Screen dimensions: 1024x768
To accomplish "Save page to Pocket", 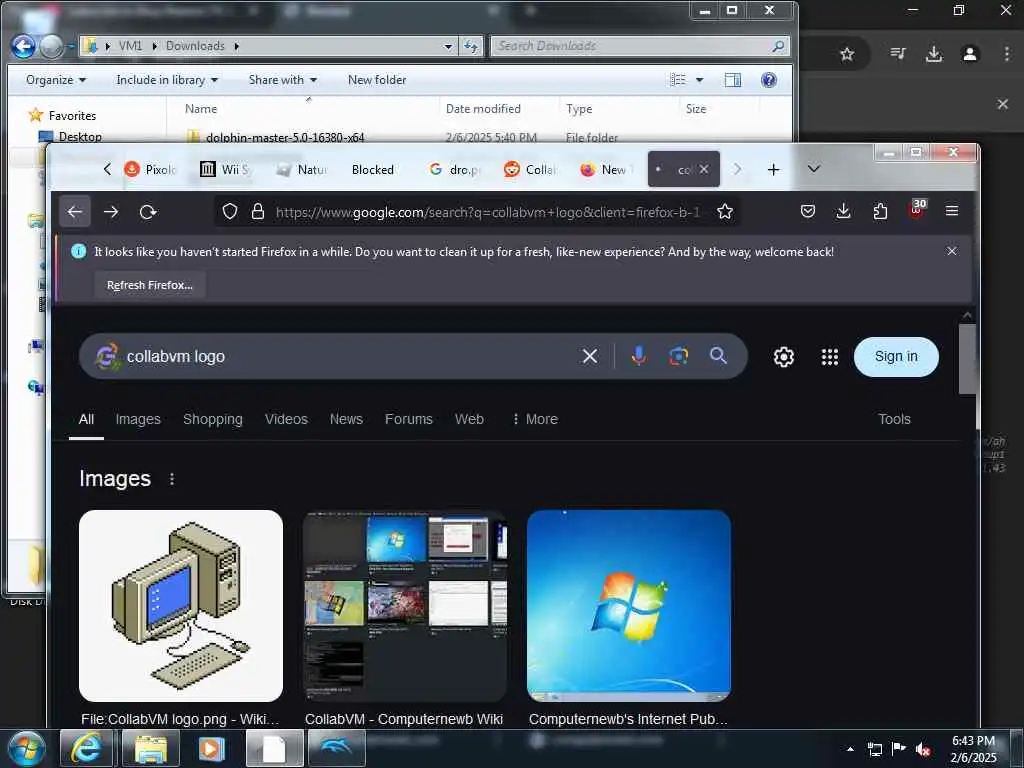I will [x=808, y=211].
